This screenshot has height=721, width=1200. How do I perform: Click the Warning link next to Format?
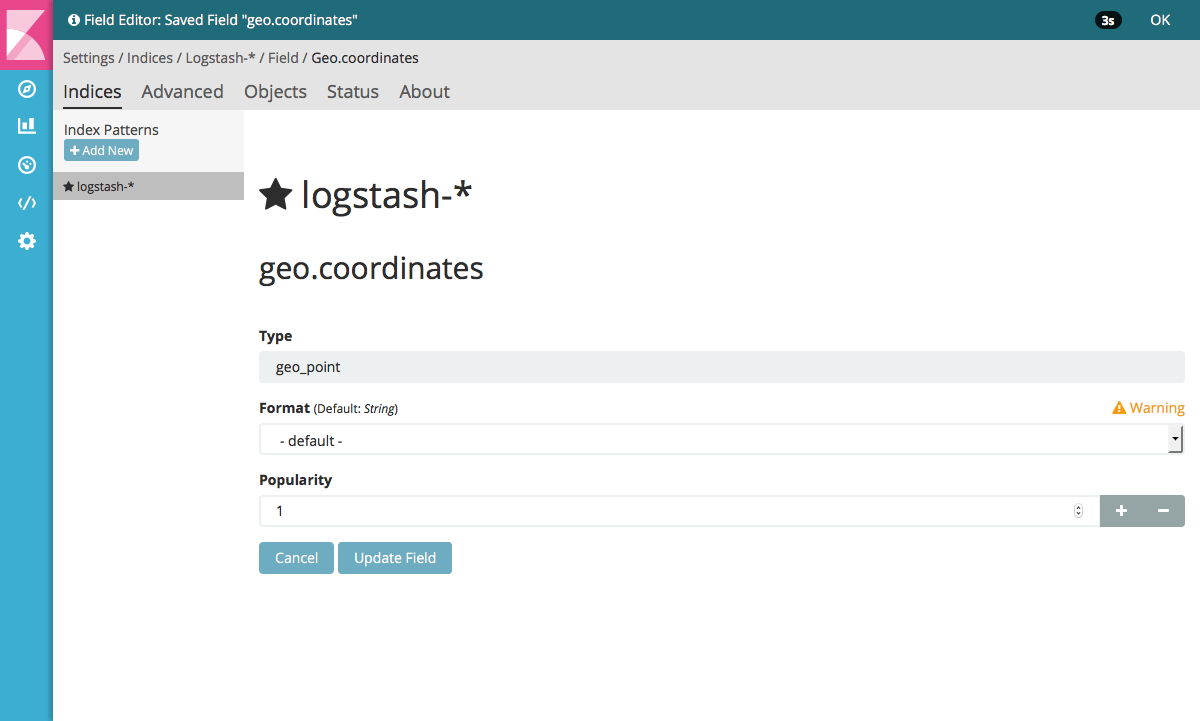(1148, 408)
